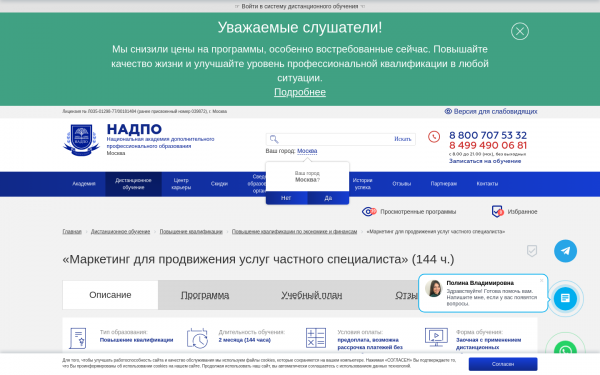Click the Искать search button
Screen dimensions: 600x375
pyautogui.click(x=403, y=139)
